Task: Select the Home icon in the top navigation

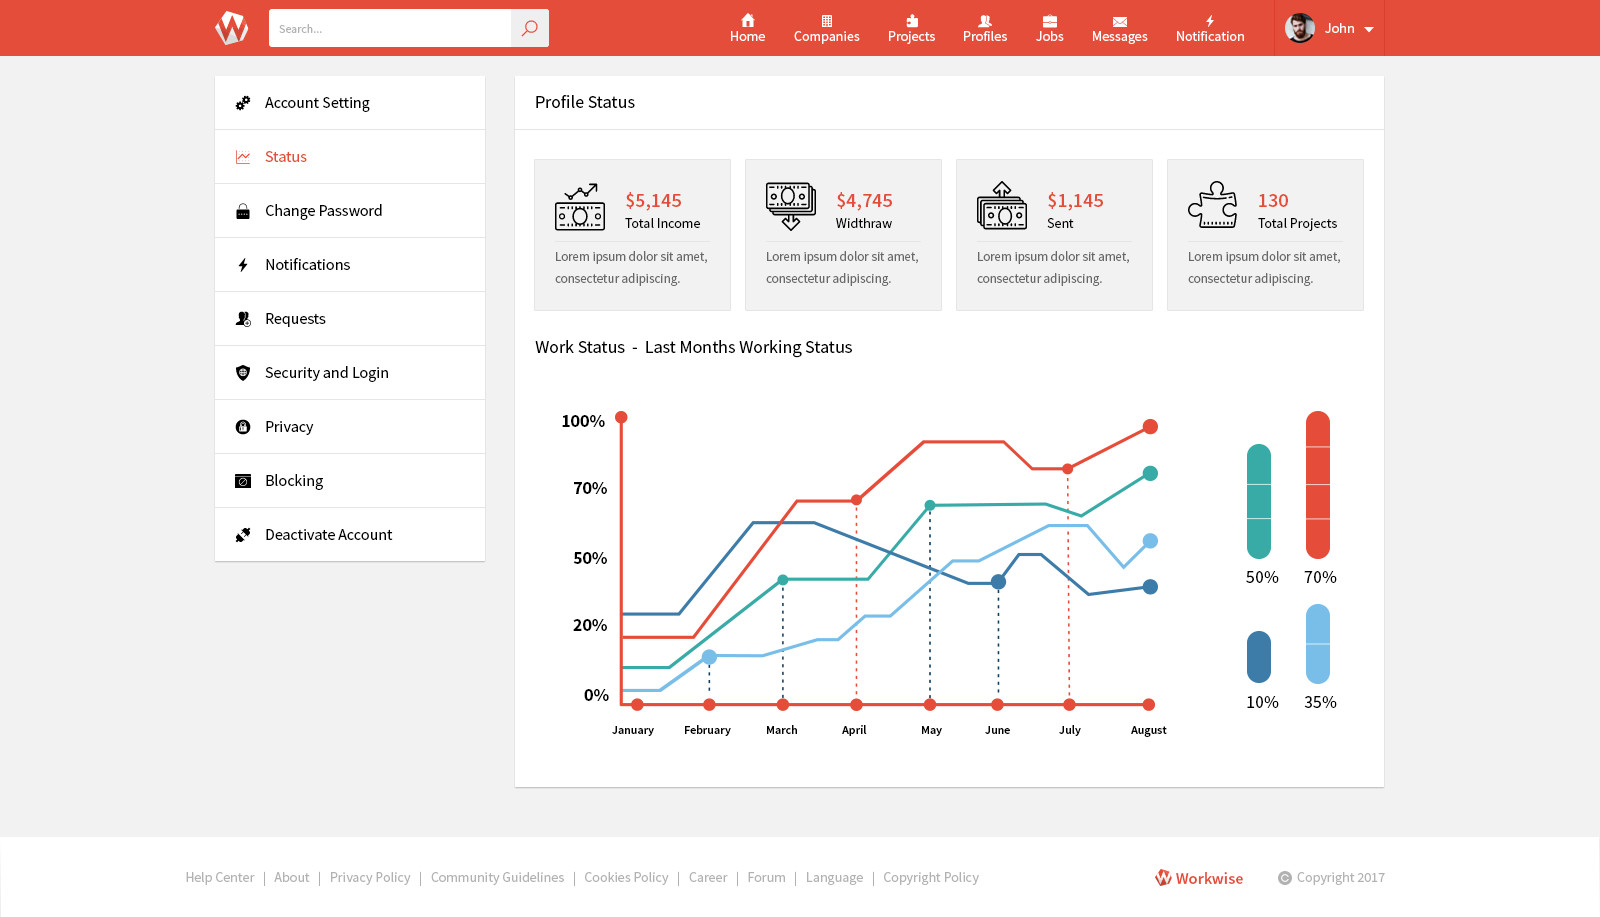Action: click(x=747, y=20)
